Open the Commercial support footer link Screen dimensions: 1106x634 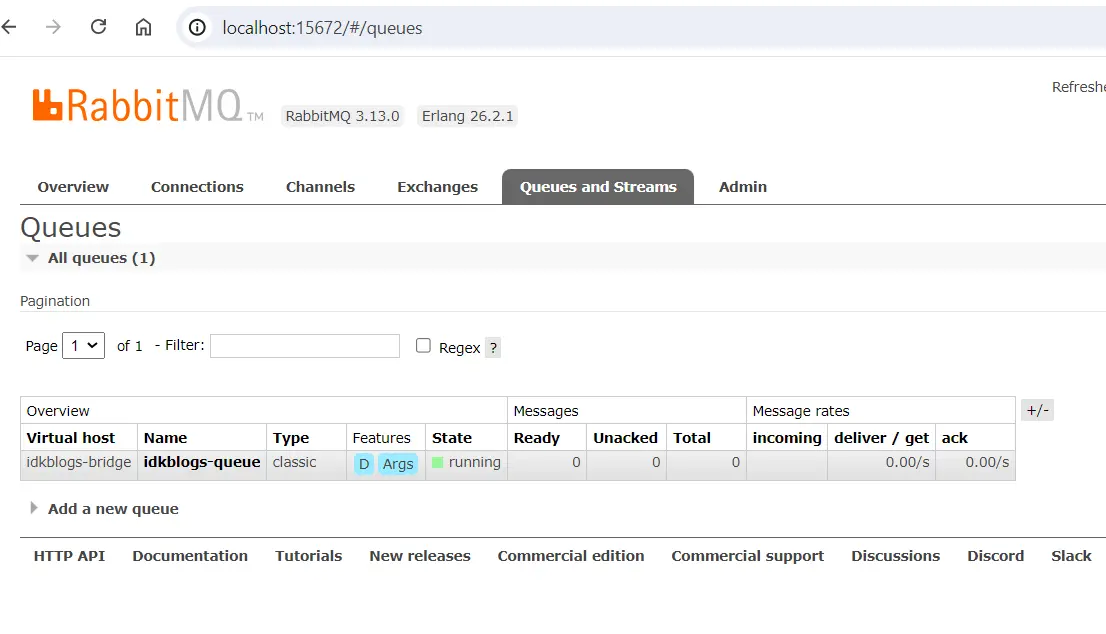(x=748, y=556)
